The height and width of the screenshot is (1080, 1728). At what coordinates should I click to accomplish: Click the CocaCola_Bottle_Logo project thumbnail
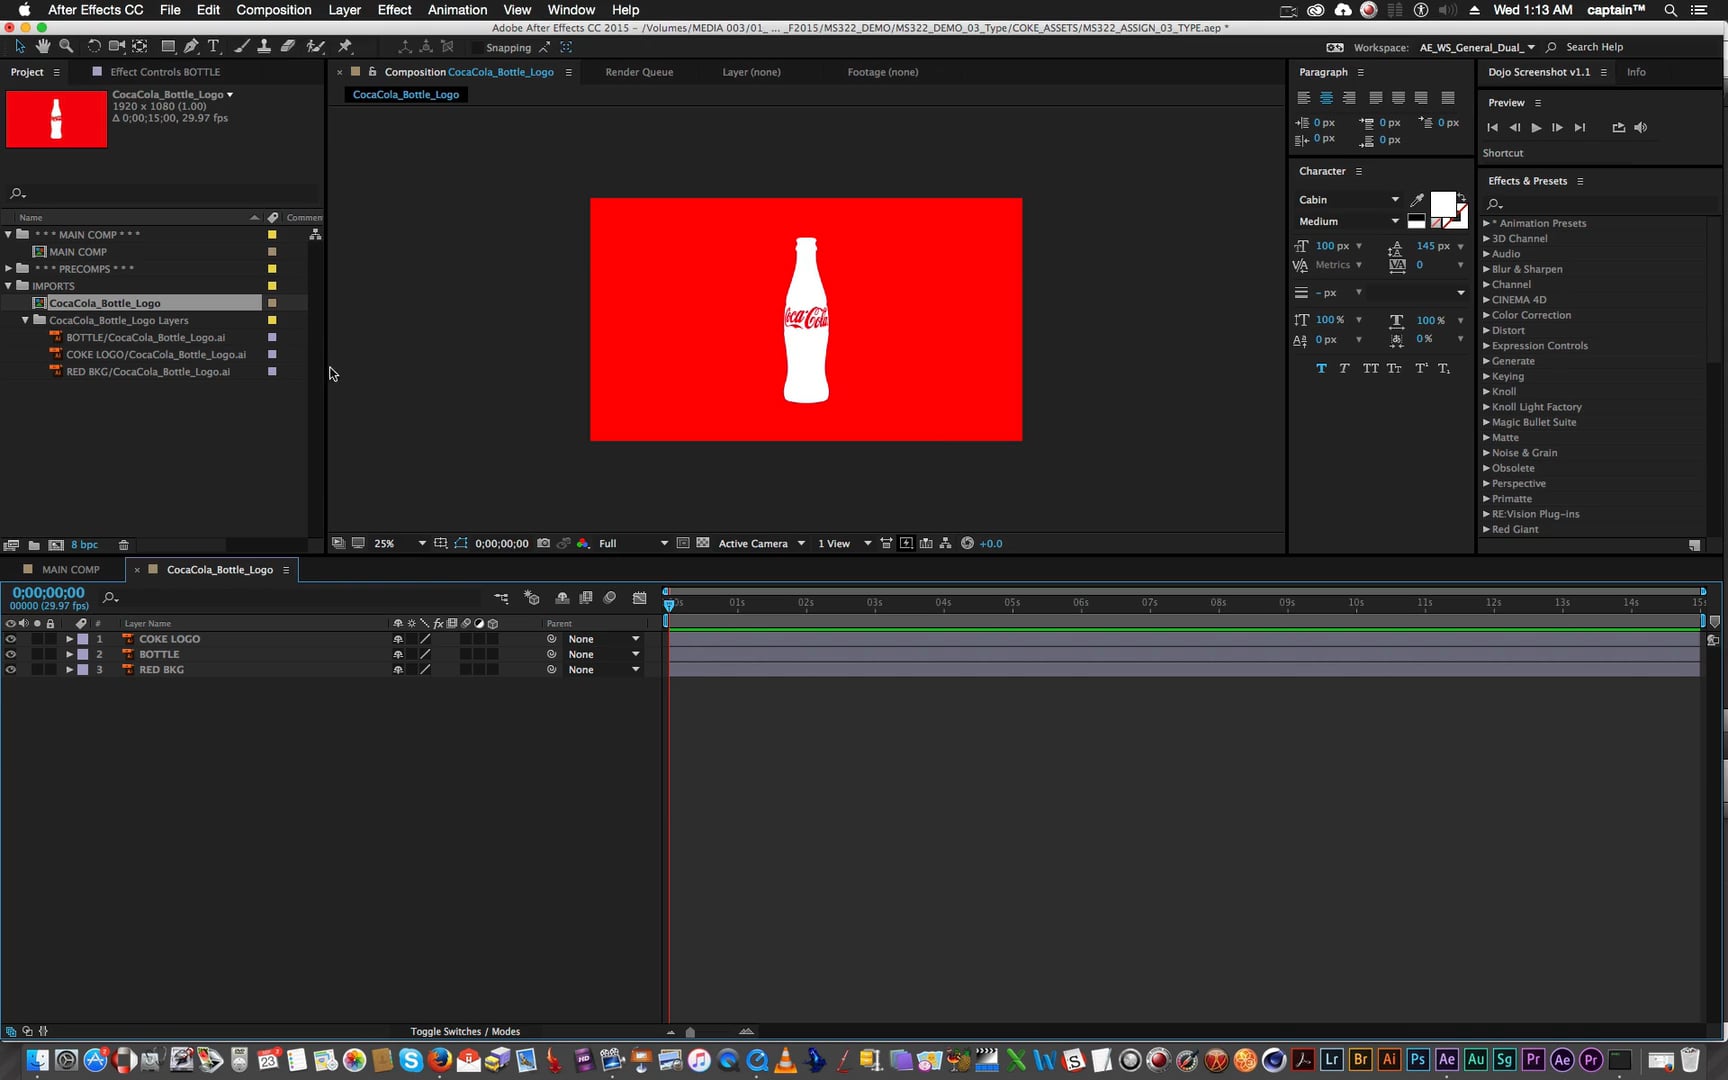click(56, 118)
